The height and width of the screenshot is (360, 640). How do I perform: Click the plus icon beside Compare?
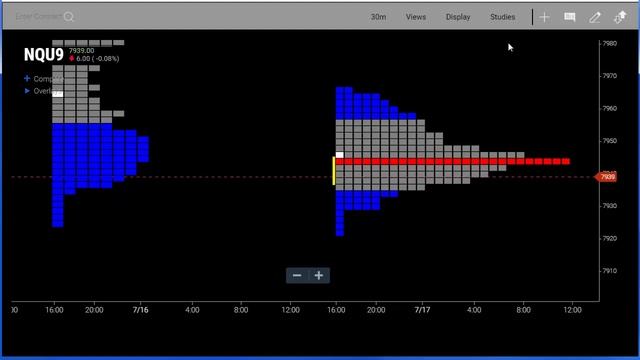click(27, 78)
